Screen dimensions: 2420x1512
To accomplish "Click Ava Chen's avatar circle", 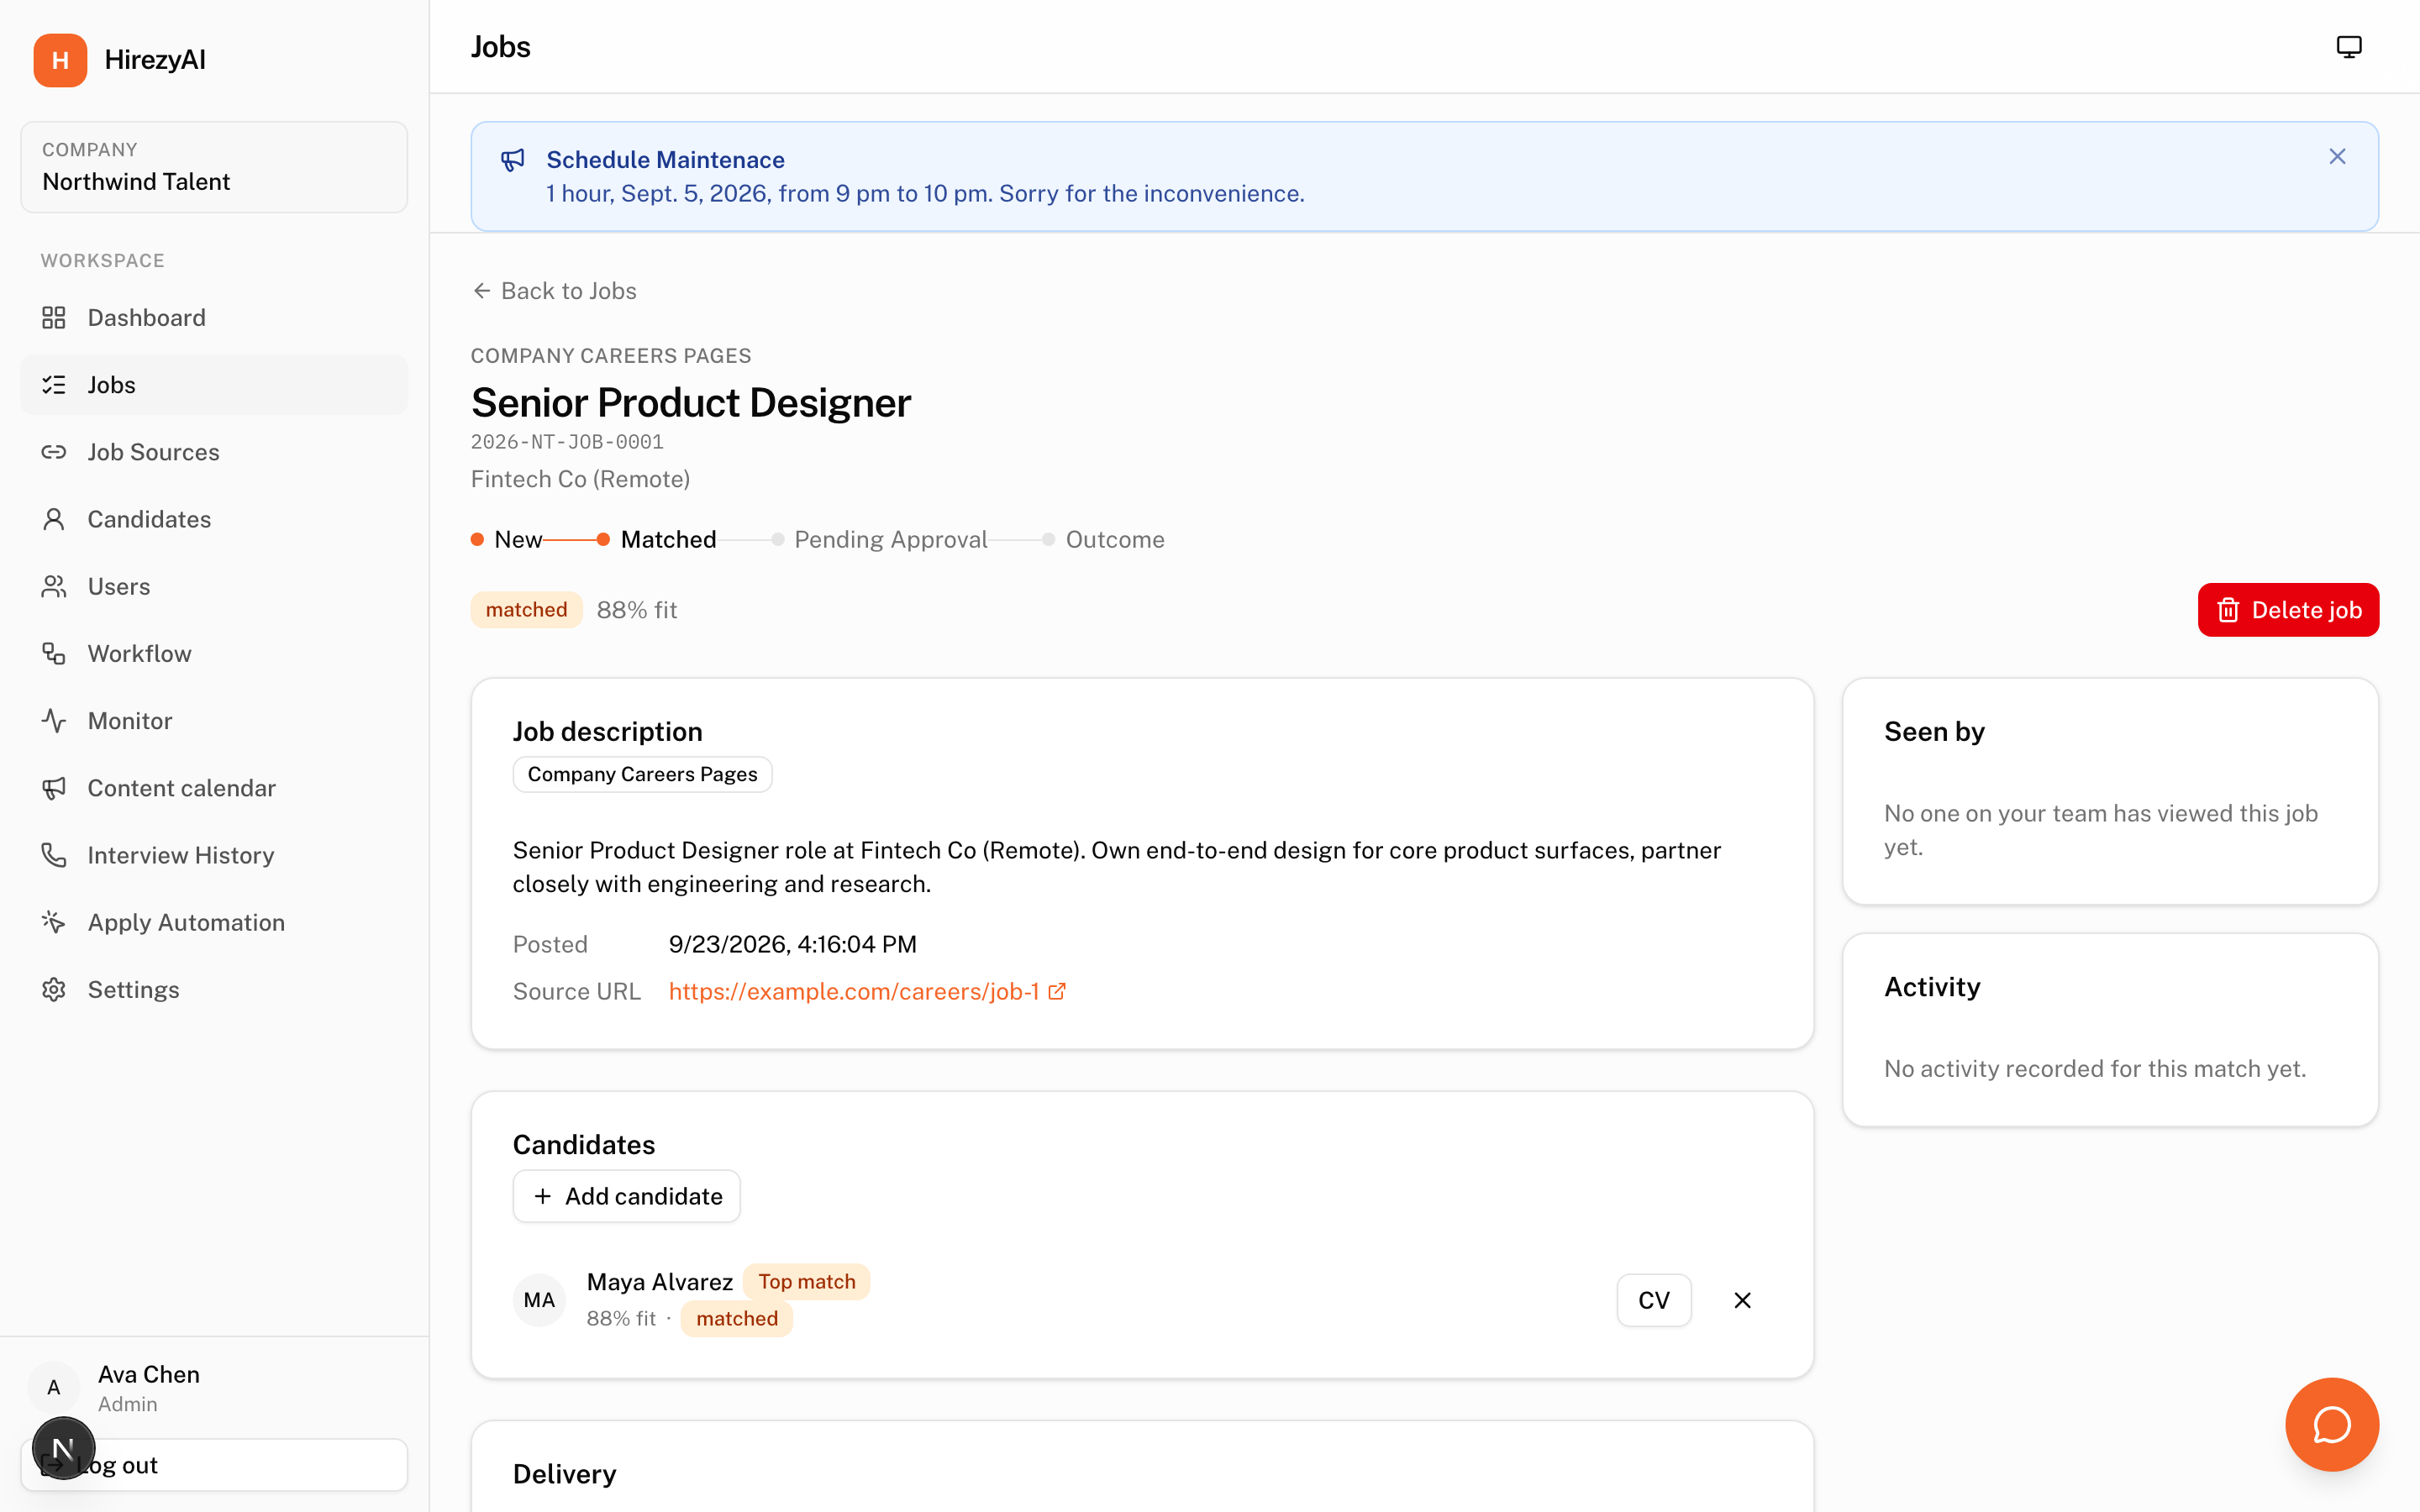I will pyautogui.click(x=54, y=1387).
